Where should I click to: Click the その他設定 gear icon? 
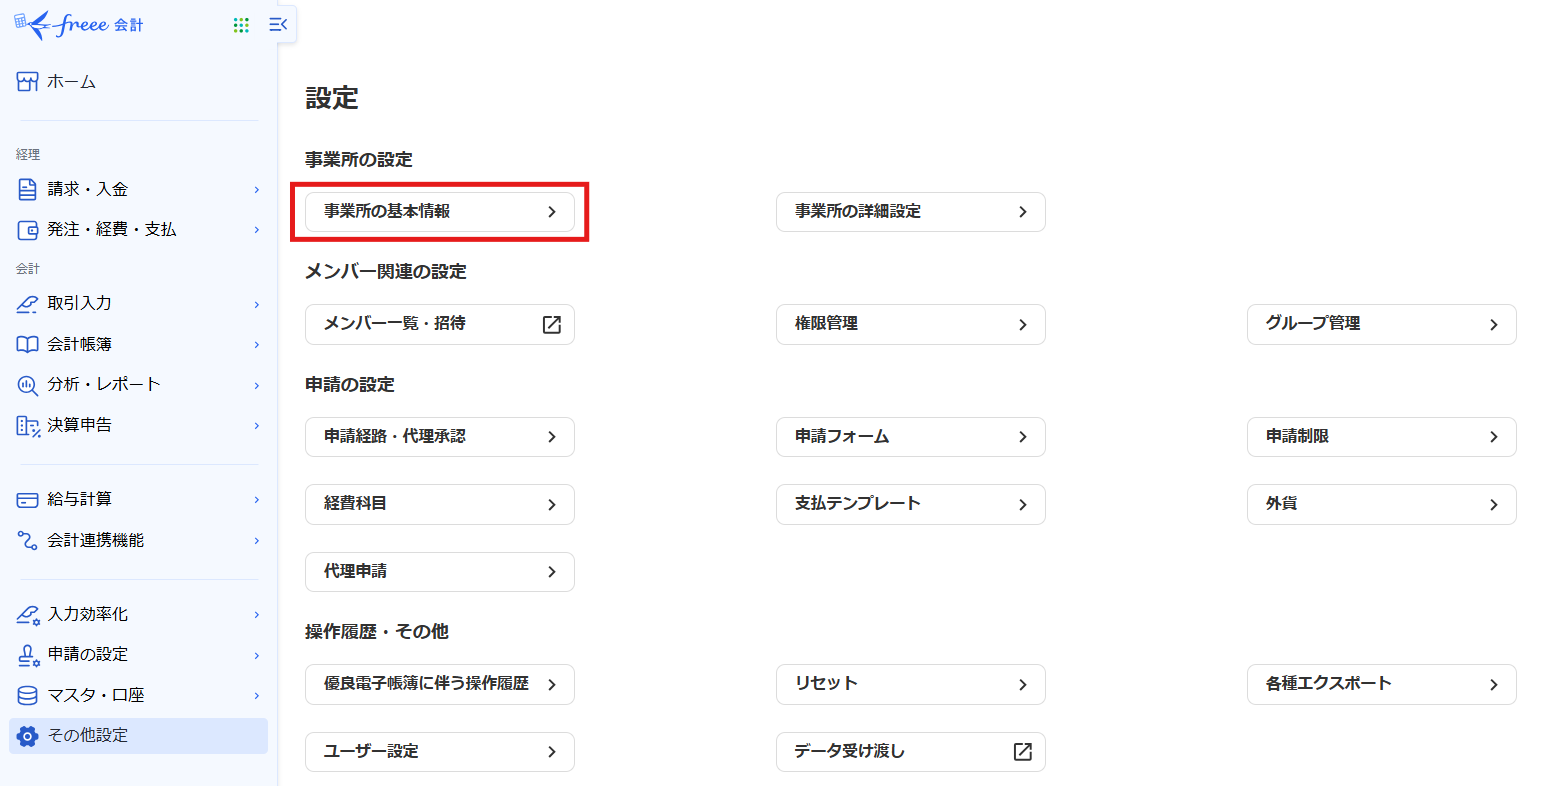(28, 736)
